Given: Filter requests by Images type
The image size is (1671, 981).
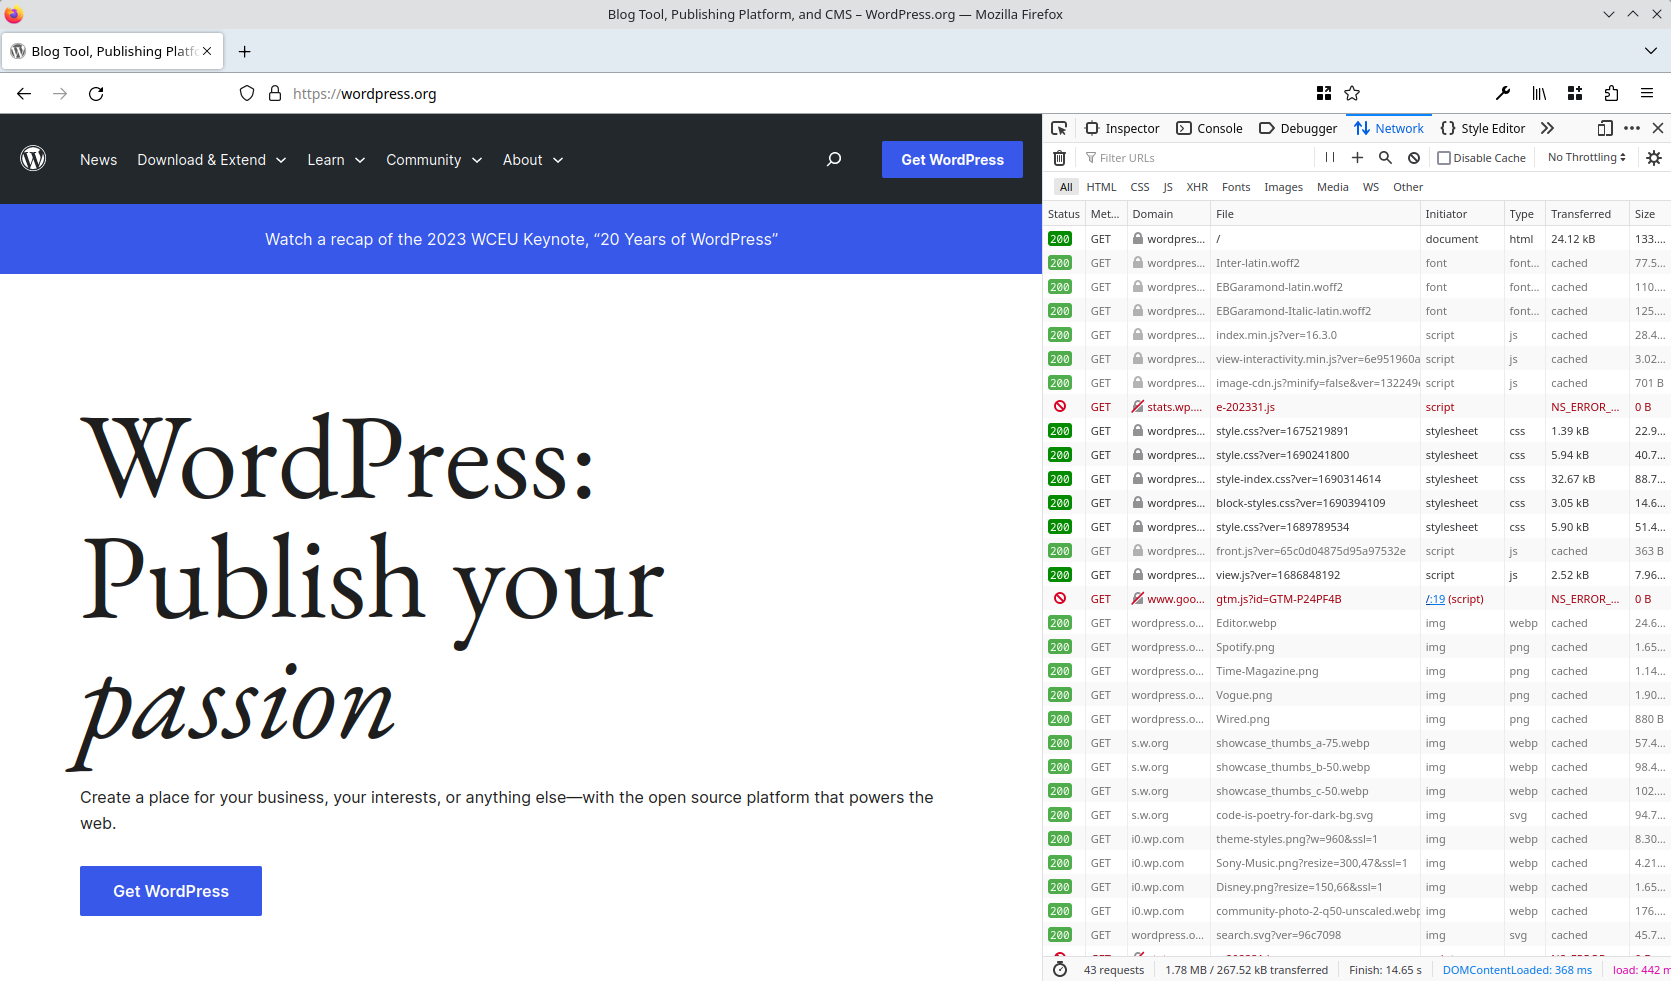Looking at the screenshot, I should click(1283, 187).
